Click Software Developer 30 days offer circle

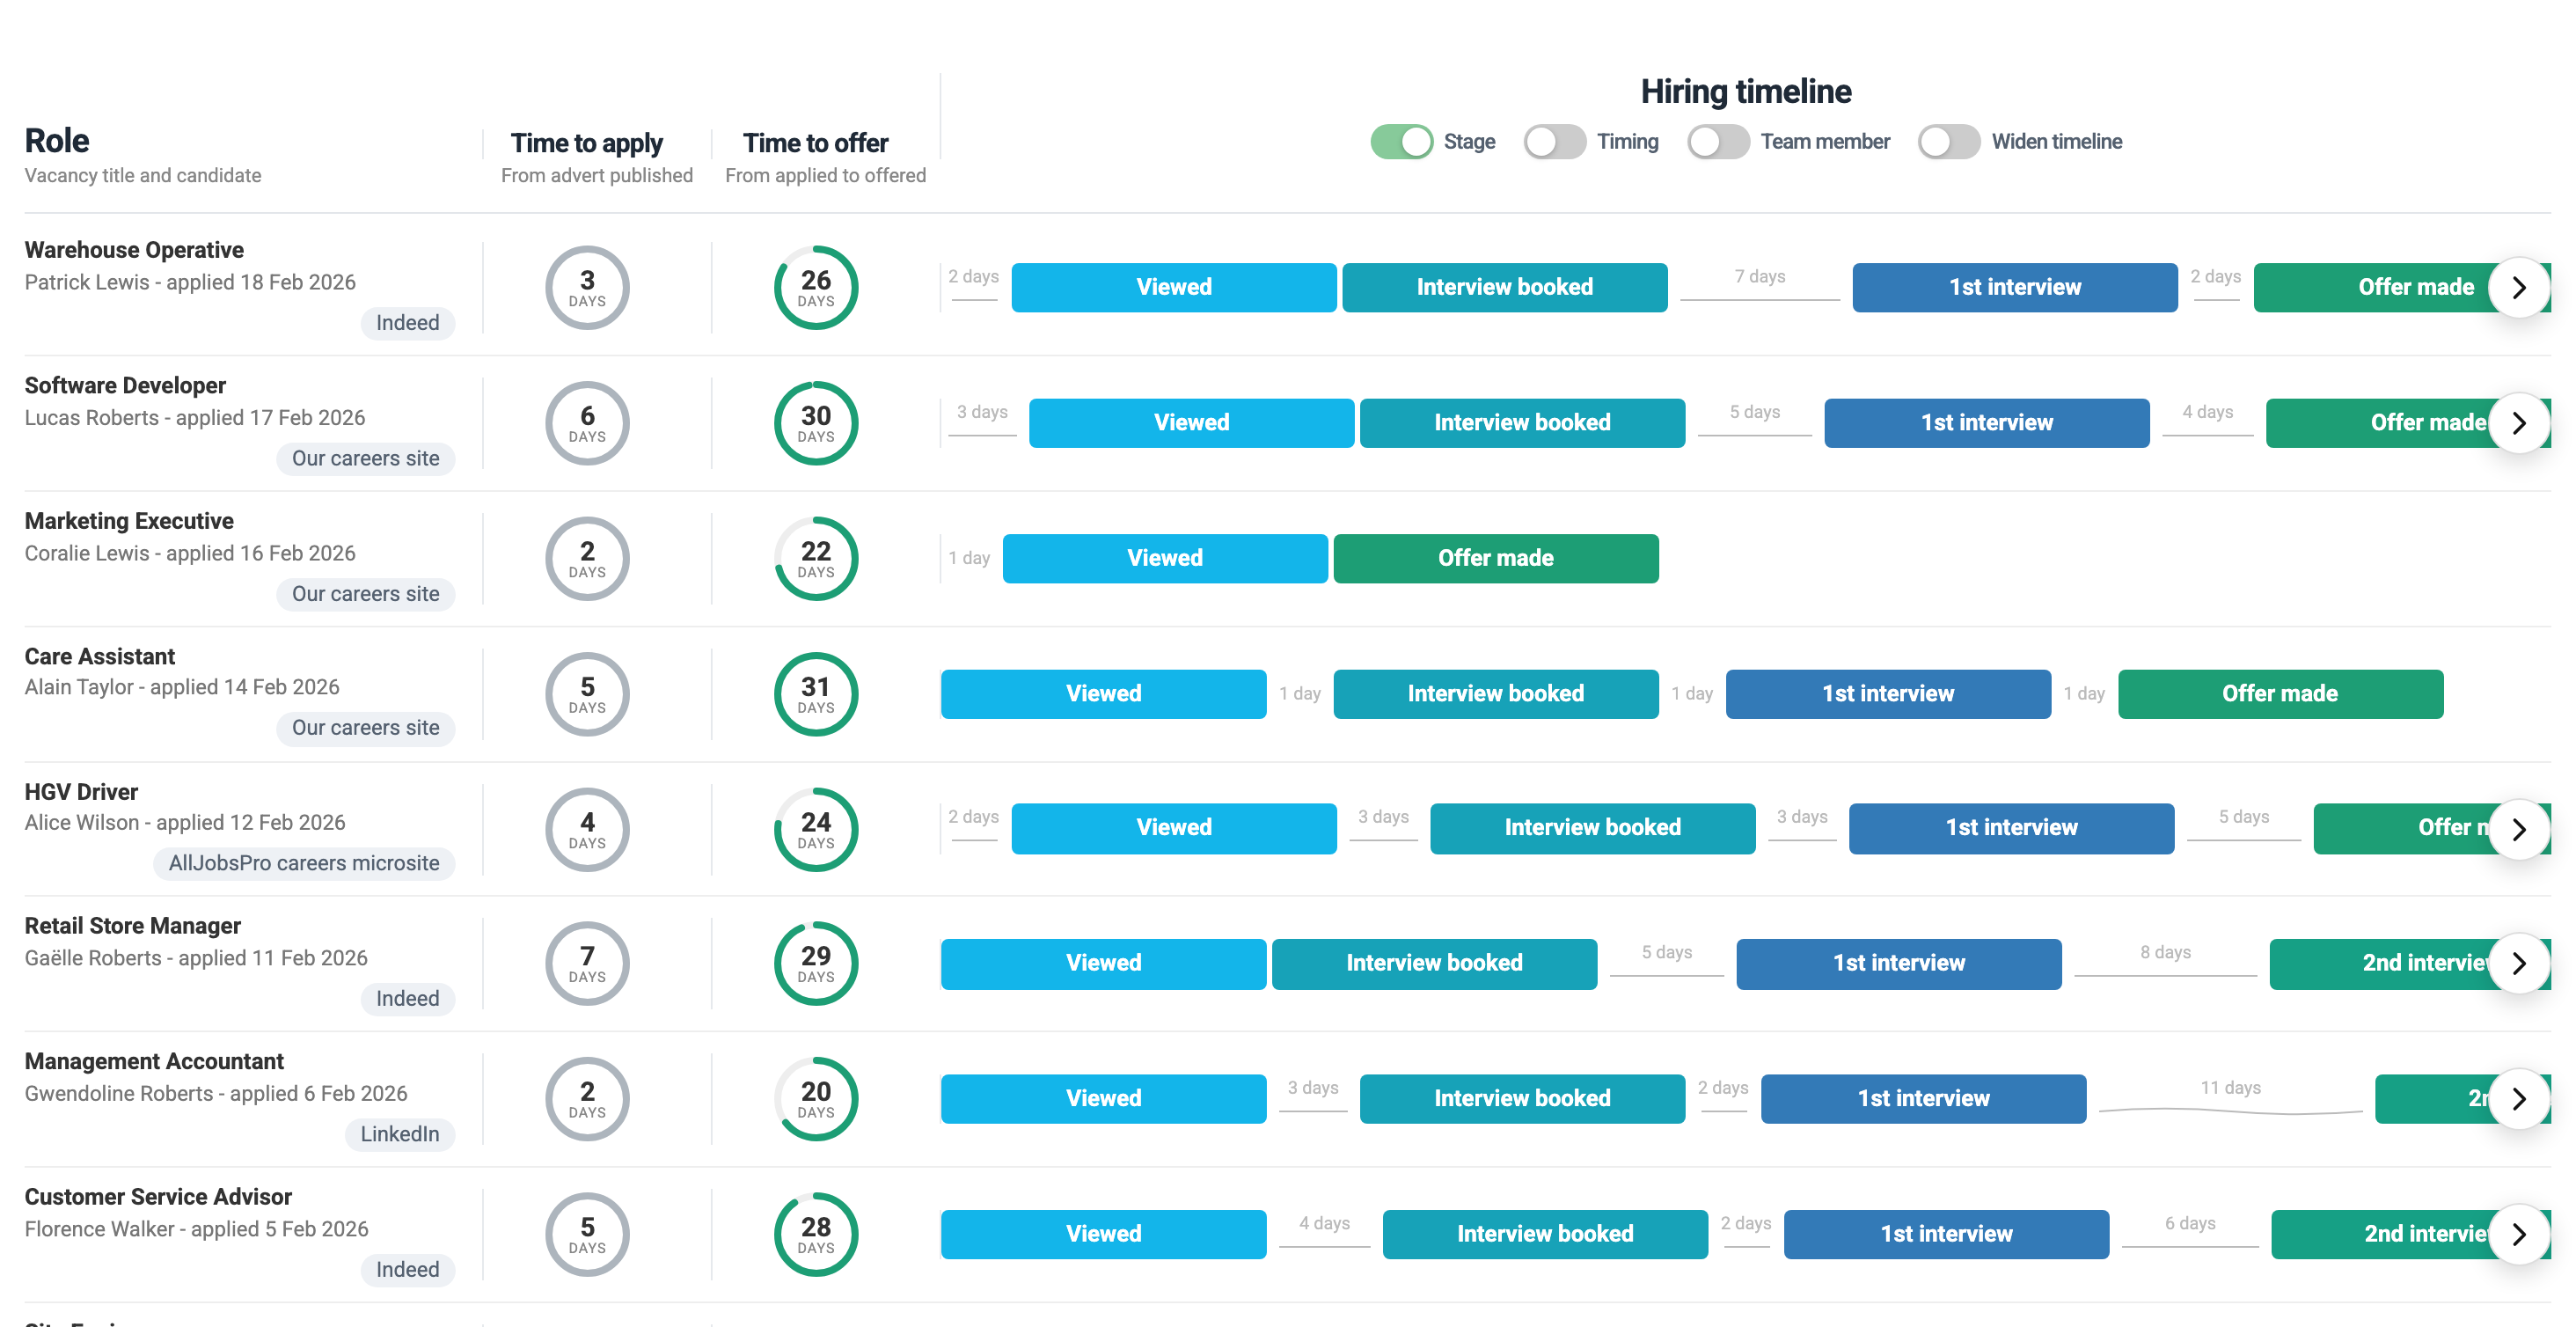(x=815, y=423)
